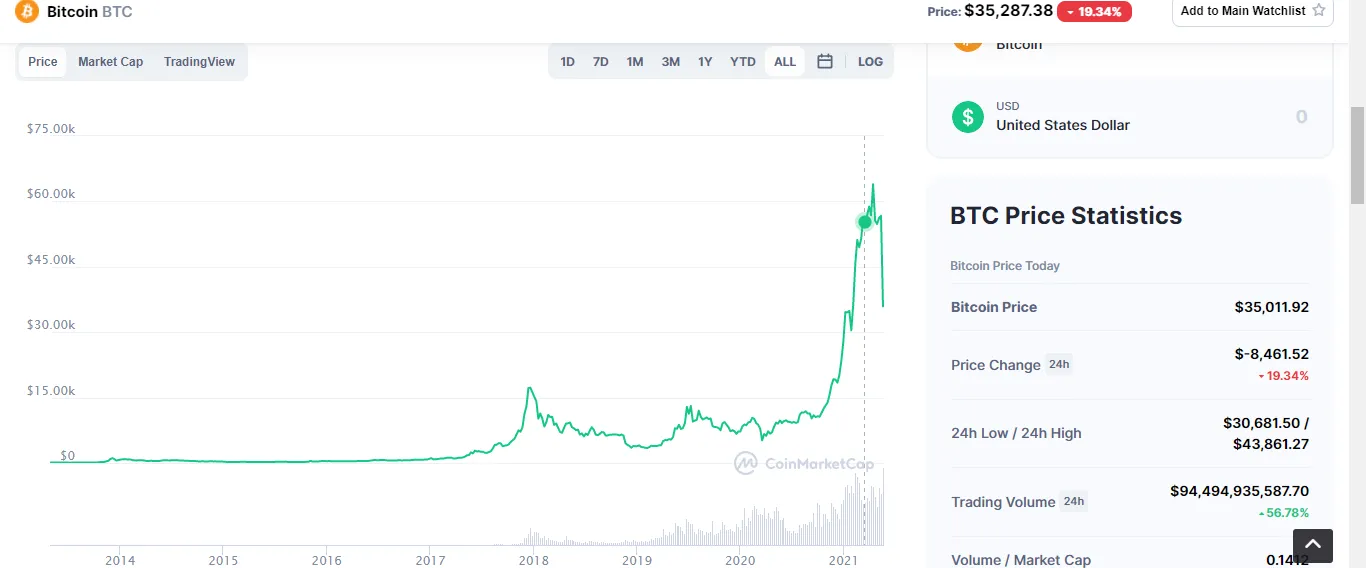This screenshot has height=568, width=1366.
Task: Switch to the Market Cap tab
Action: click(110, 62)
